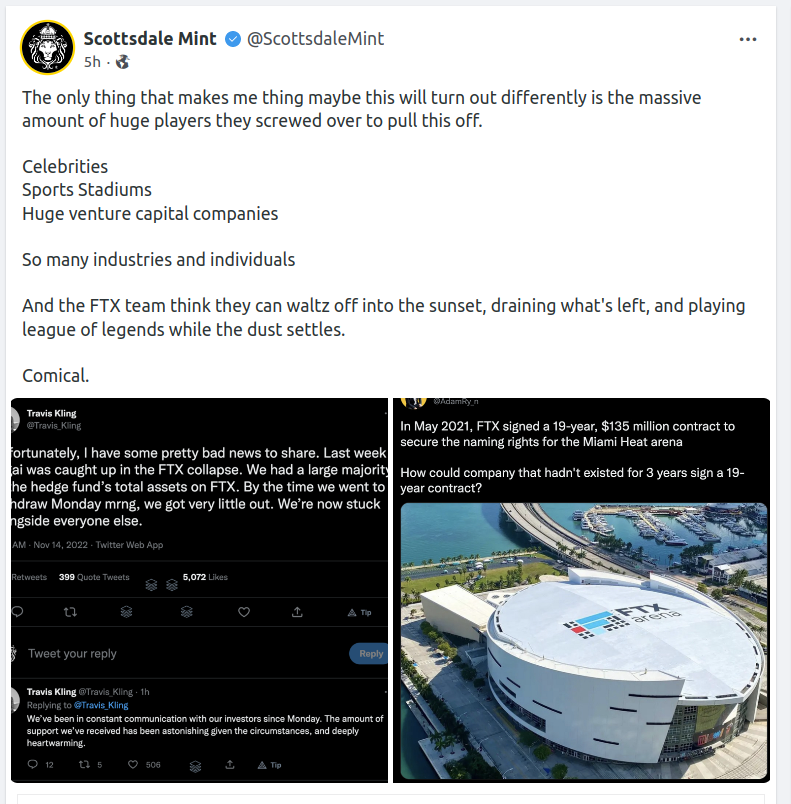
Task: Click the 399 Quote Tweets count
Action: [x=94, y=577]
